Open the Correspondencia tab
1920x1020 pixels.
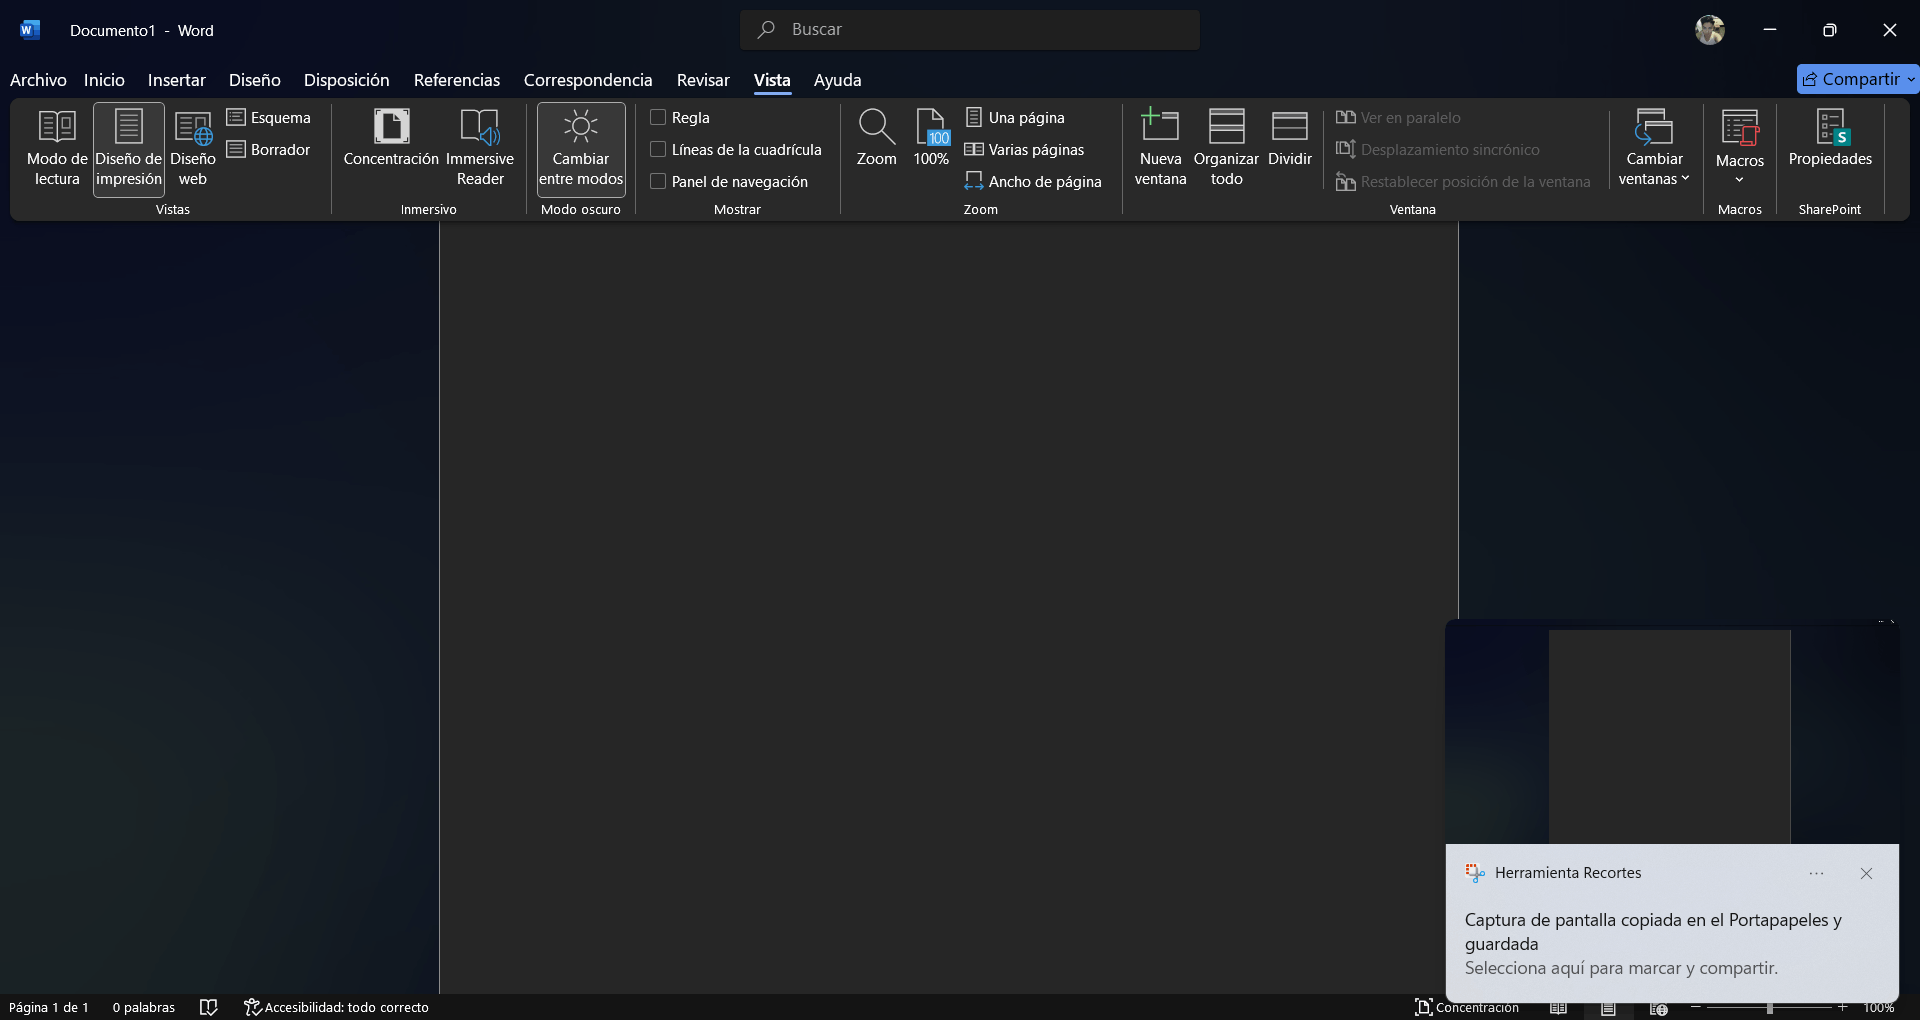coord(587,80)
